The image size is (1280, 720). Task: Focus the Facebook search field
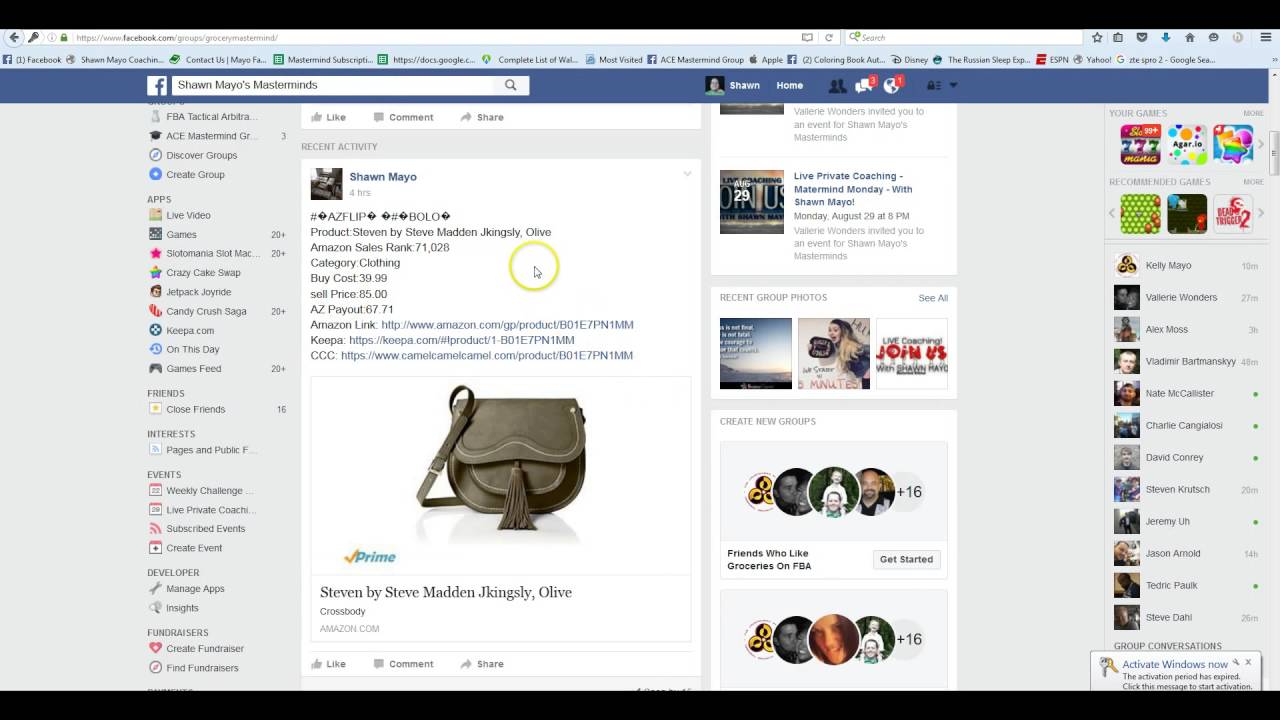[332, 85]
